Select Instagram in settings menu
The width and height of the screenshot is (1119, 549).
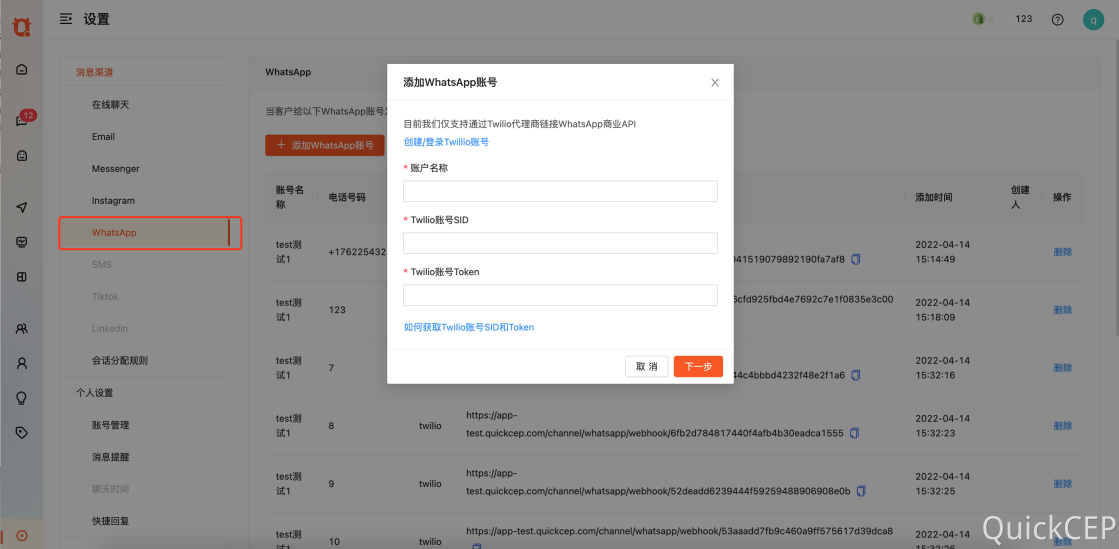[x=113, y=201]
